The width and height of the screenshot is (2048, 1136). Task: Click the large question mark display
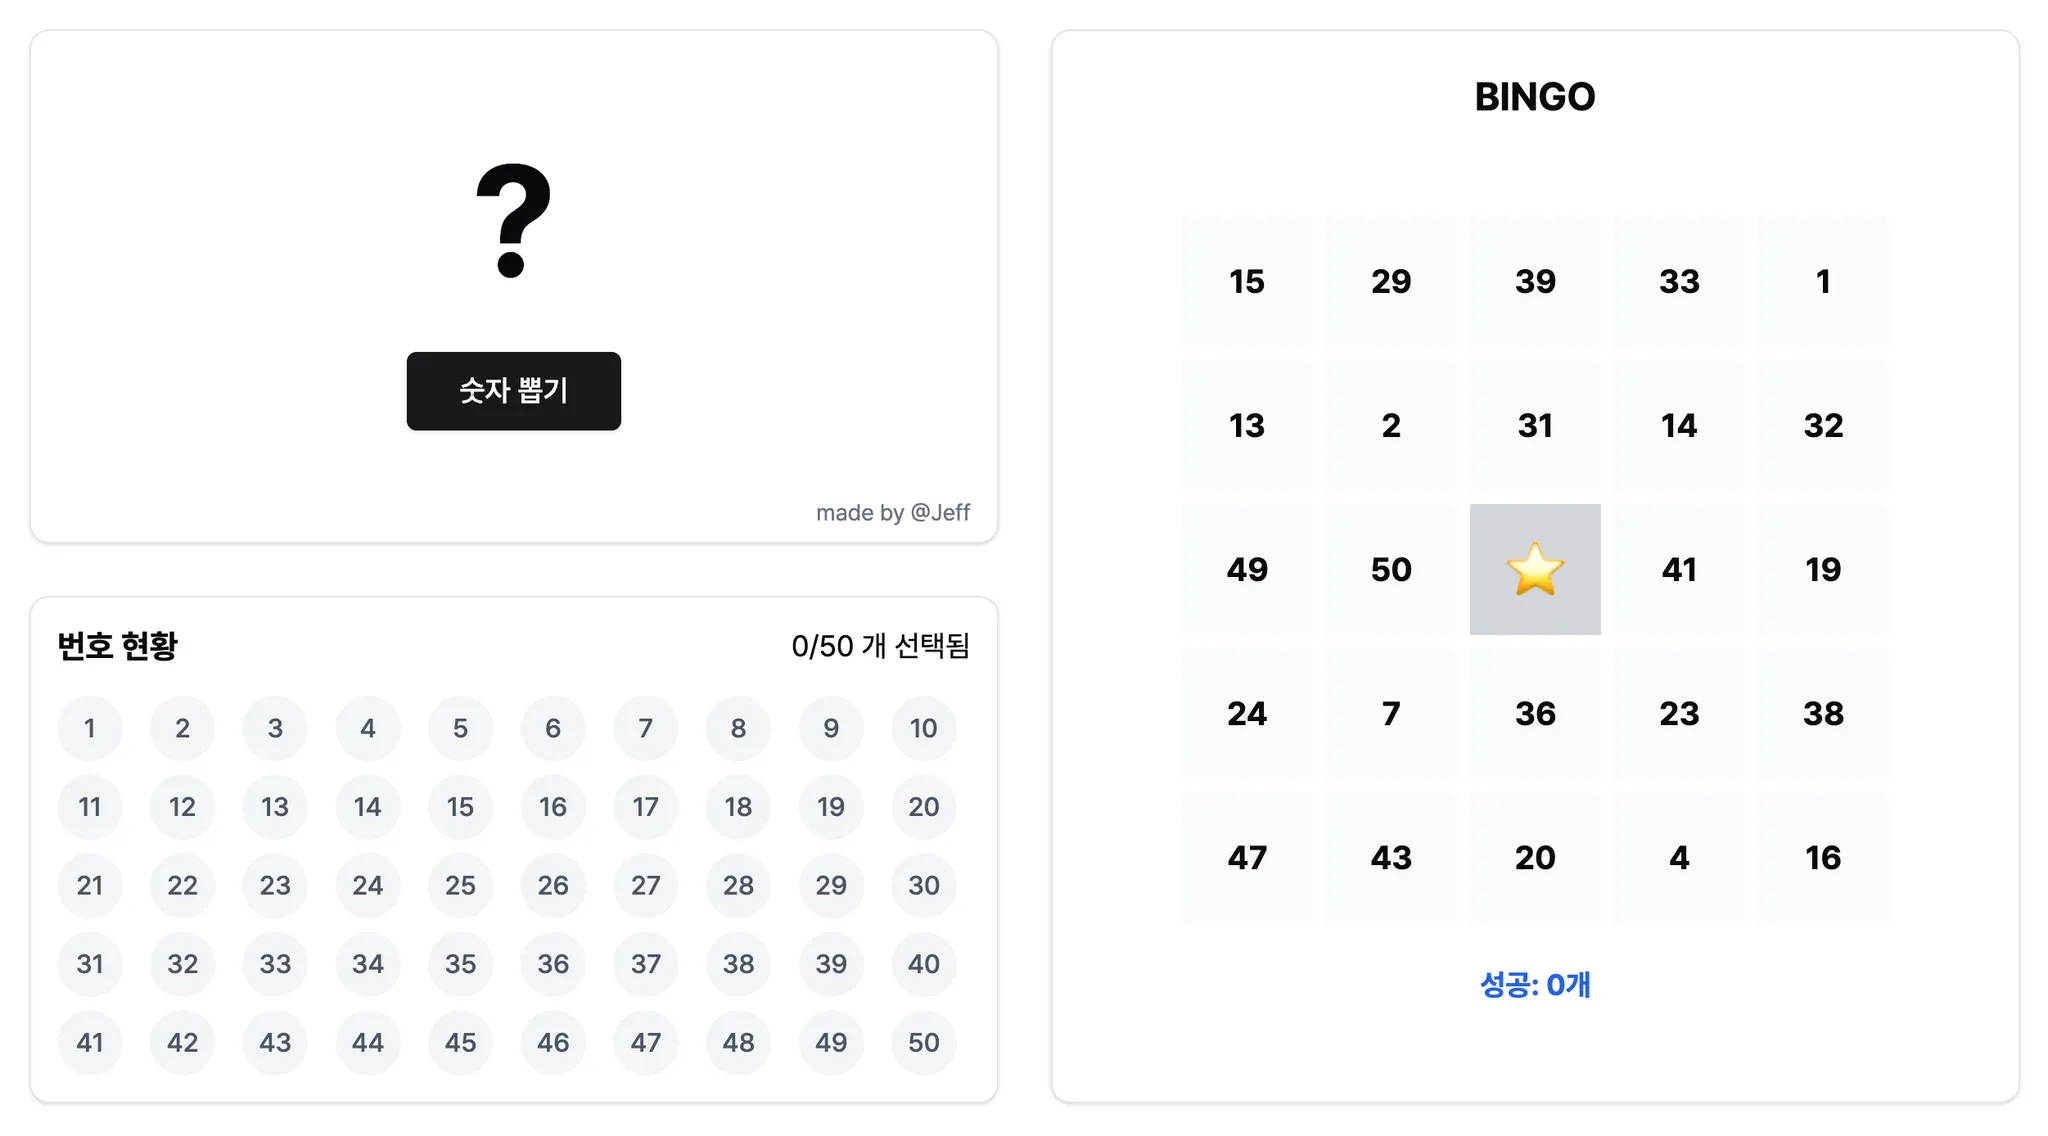point(513,221)
